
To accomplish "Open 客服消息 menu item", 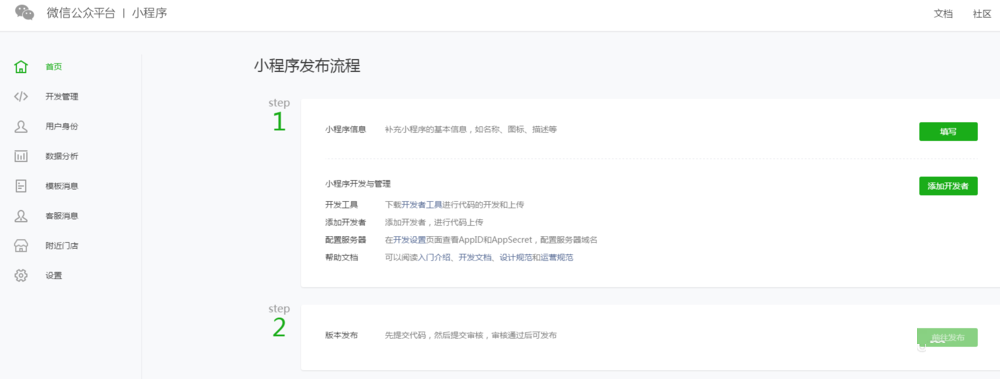I will coord(62,216).
